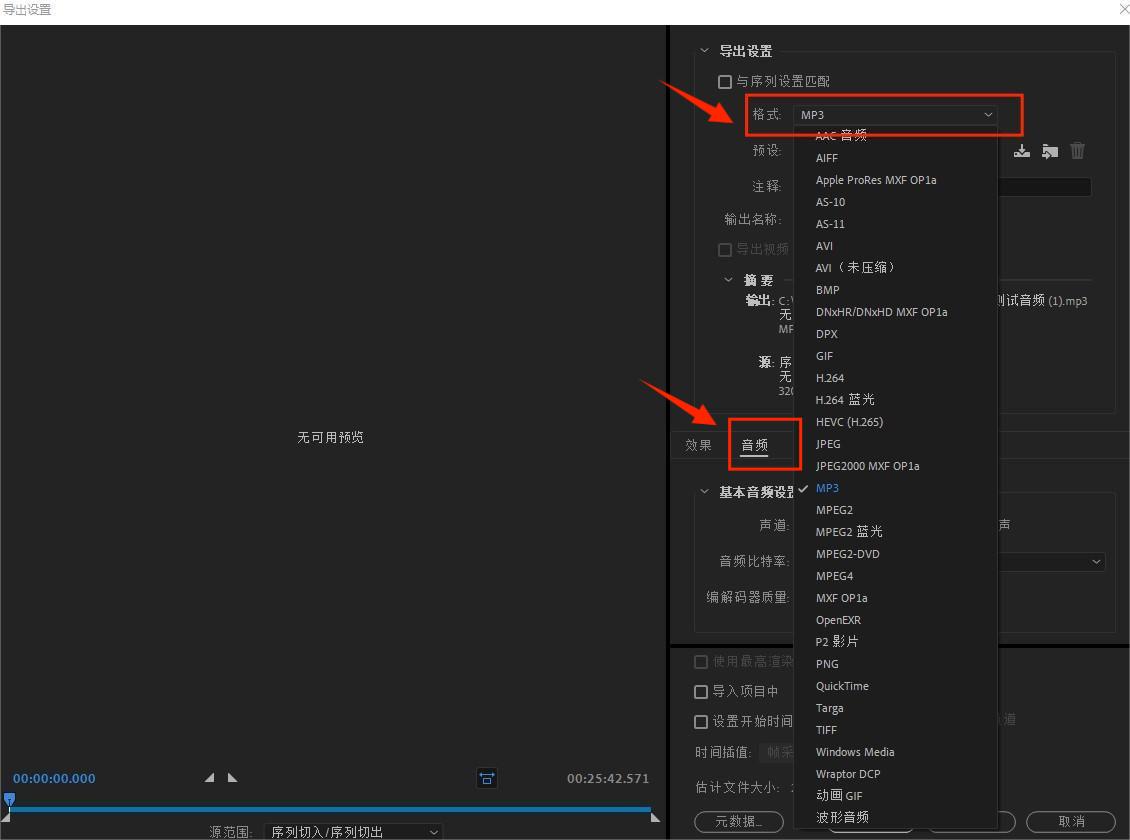Set the in point marker
The width and height of the screenshot is (1130, 840).
(x=209, y=777)
